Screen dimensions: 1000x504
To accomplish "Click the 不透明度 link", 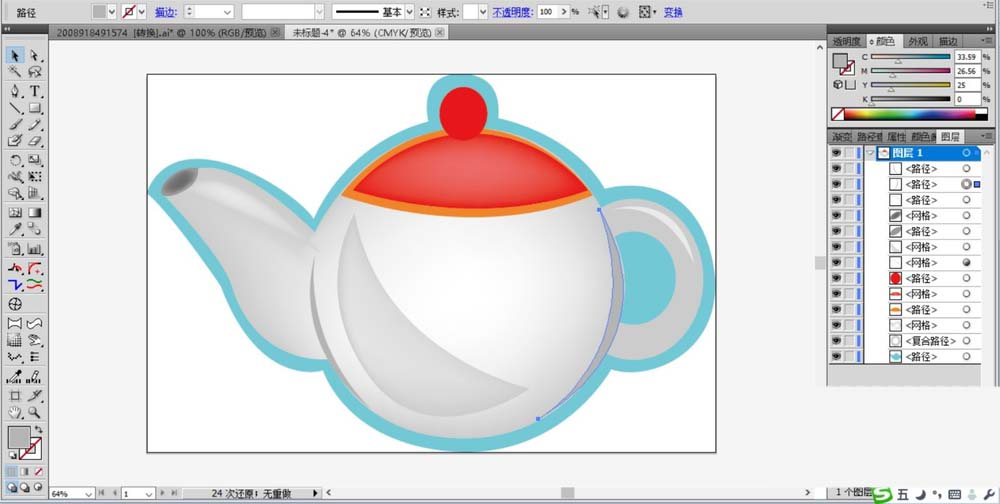I will [x=513, y=12].
